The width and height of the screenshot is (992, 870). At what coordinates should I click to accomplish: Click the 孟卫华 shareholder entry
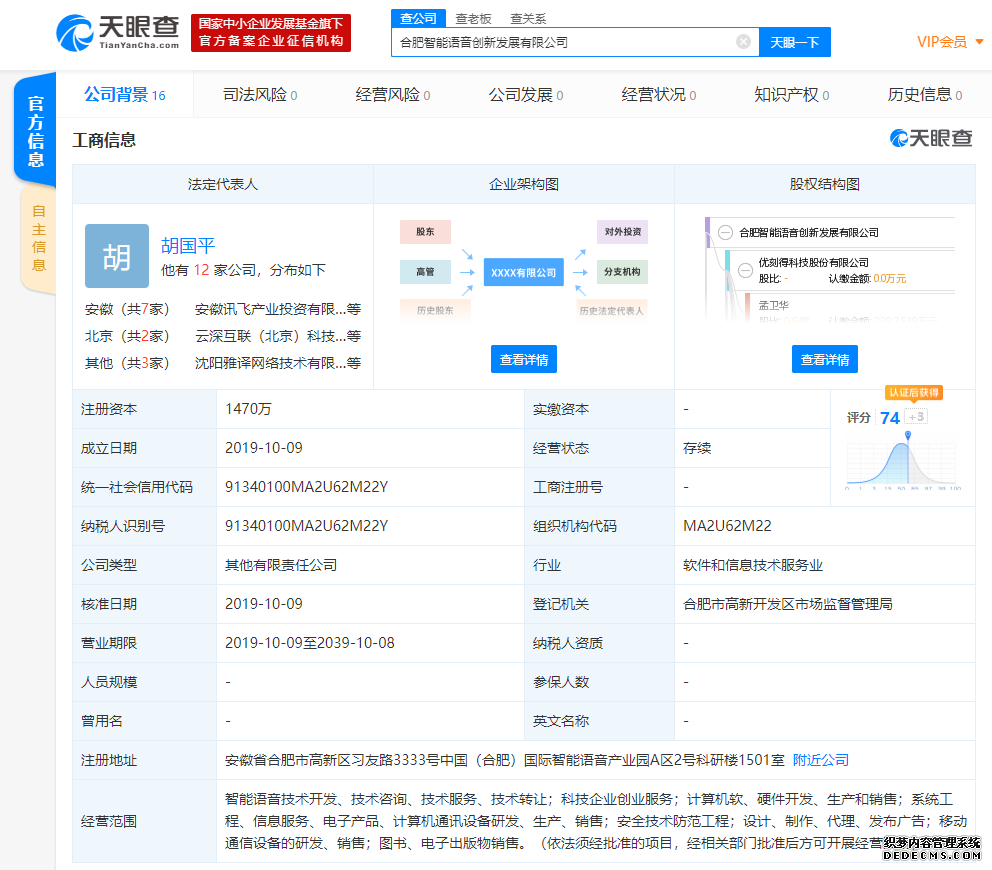pyautogui.click(x=773, y=305)
